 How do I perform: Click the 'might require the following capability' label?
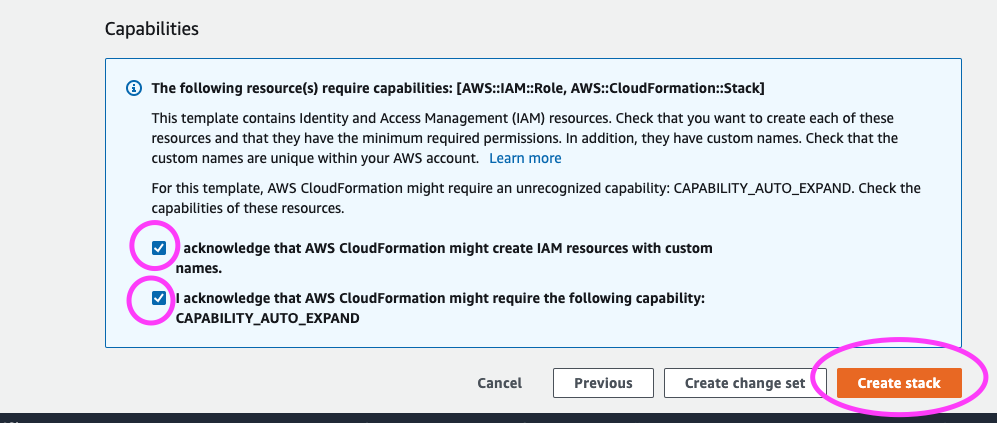(x=440, y=298)
